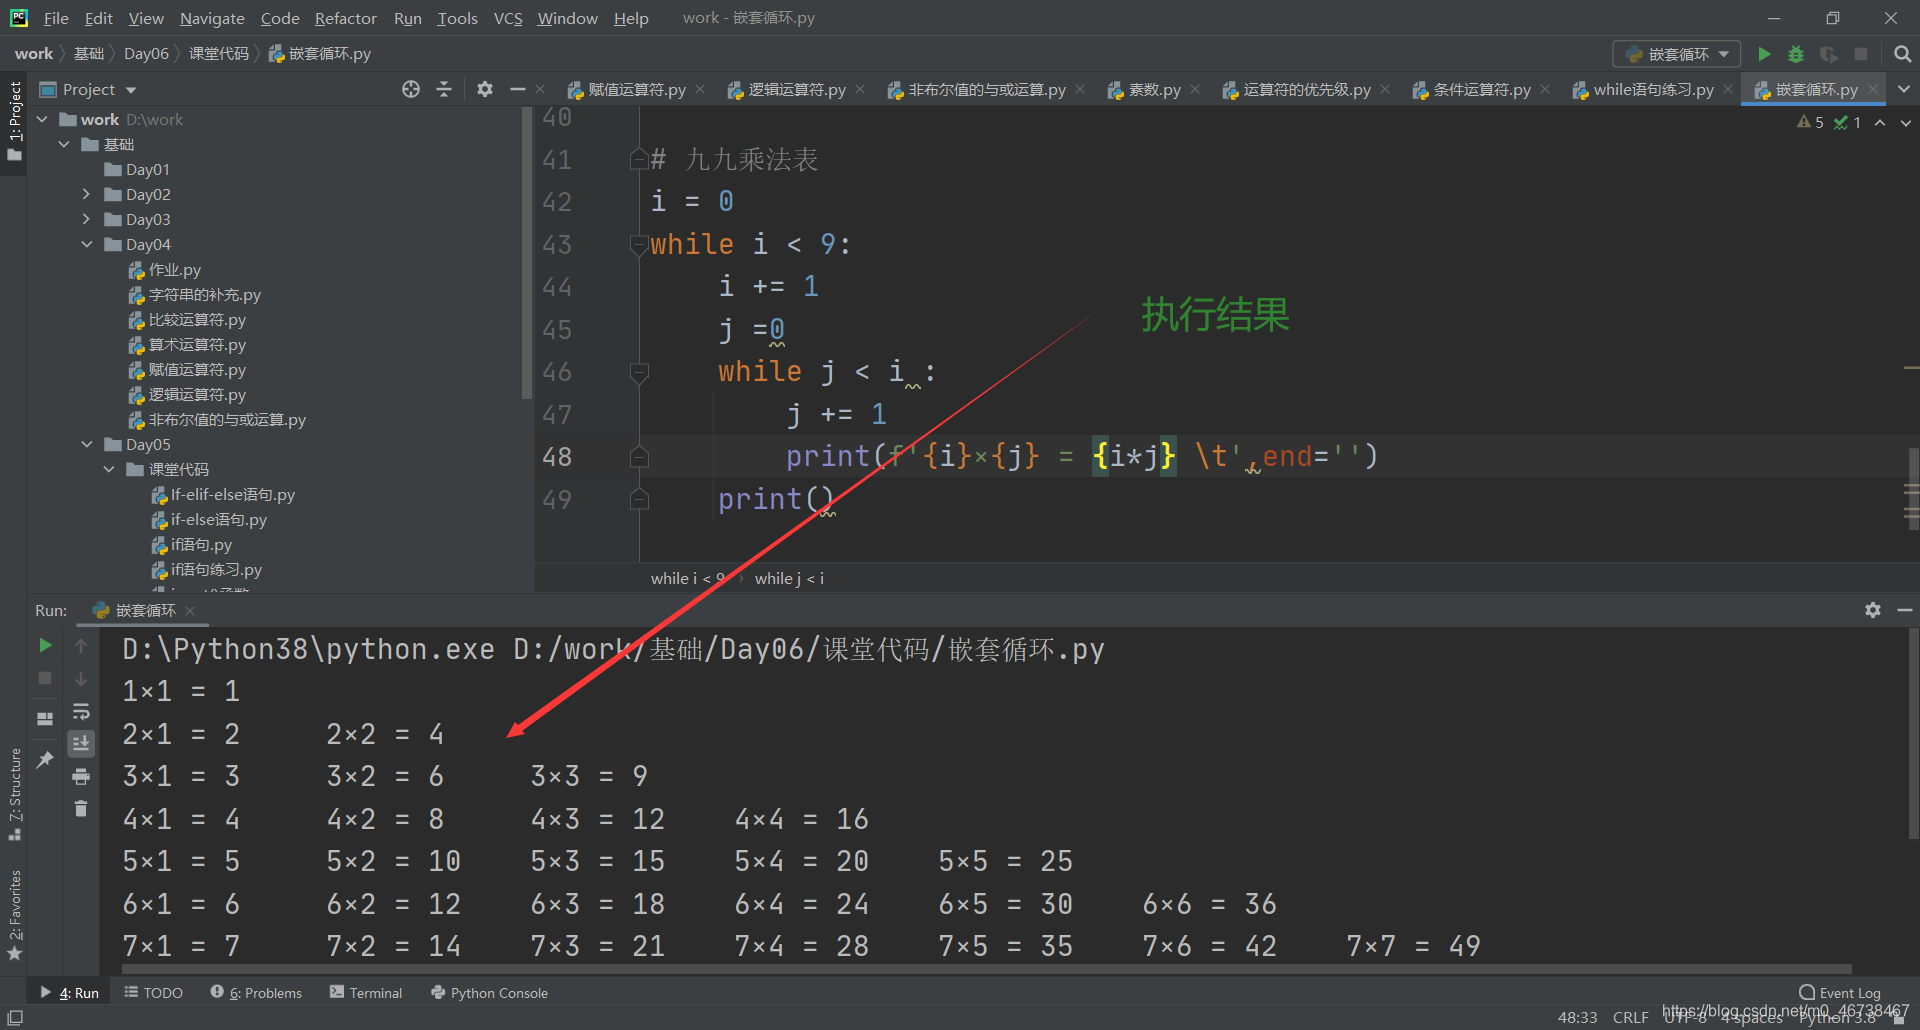Click Day06 in the navigation breadcrumb
This screenshot has height=1030, width=1920.
tap(146, 54)
